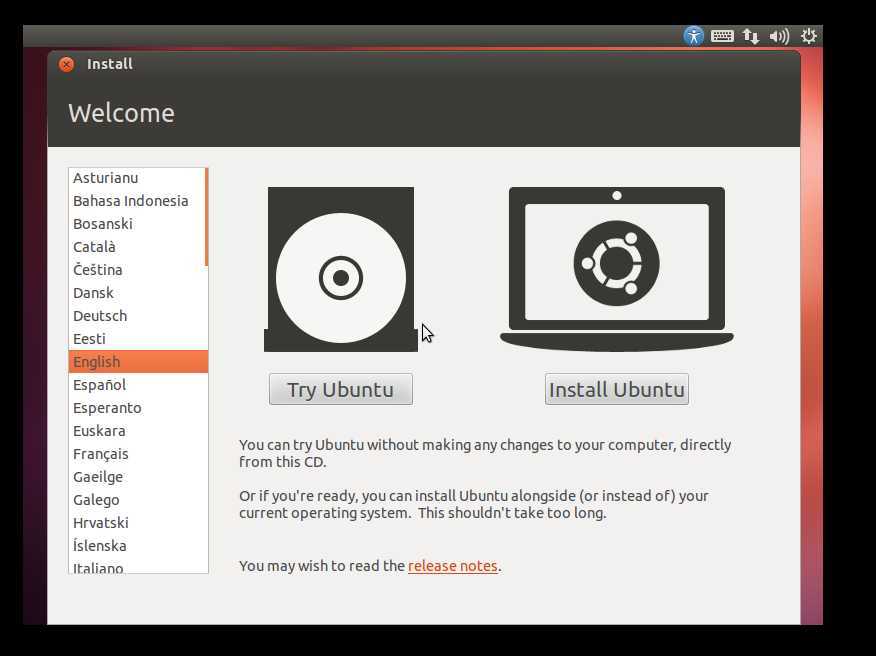Open the accessibility menu icon
The width and height of the screenshot is (876, 656).
coord(693,36)
